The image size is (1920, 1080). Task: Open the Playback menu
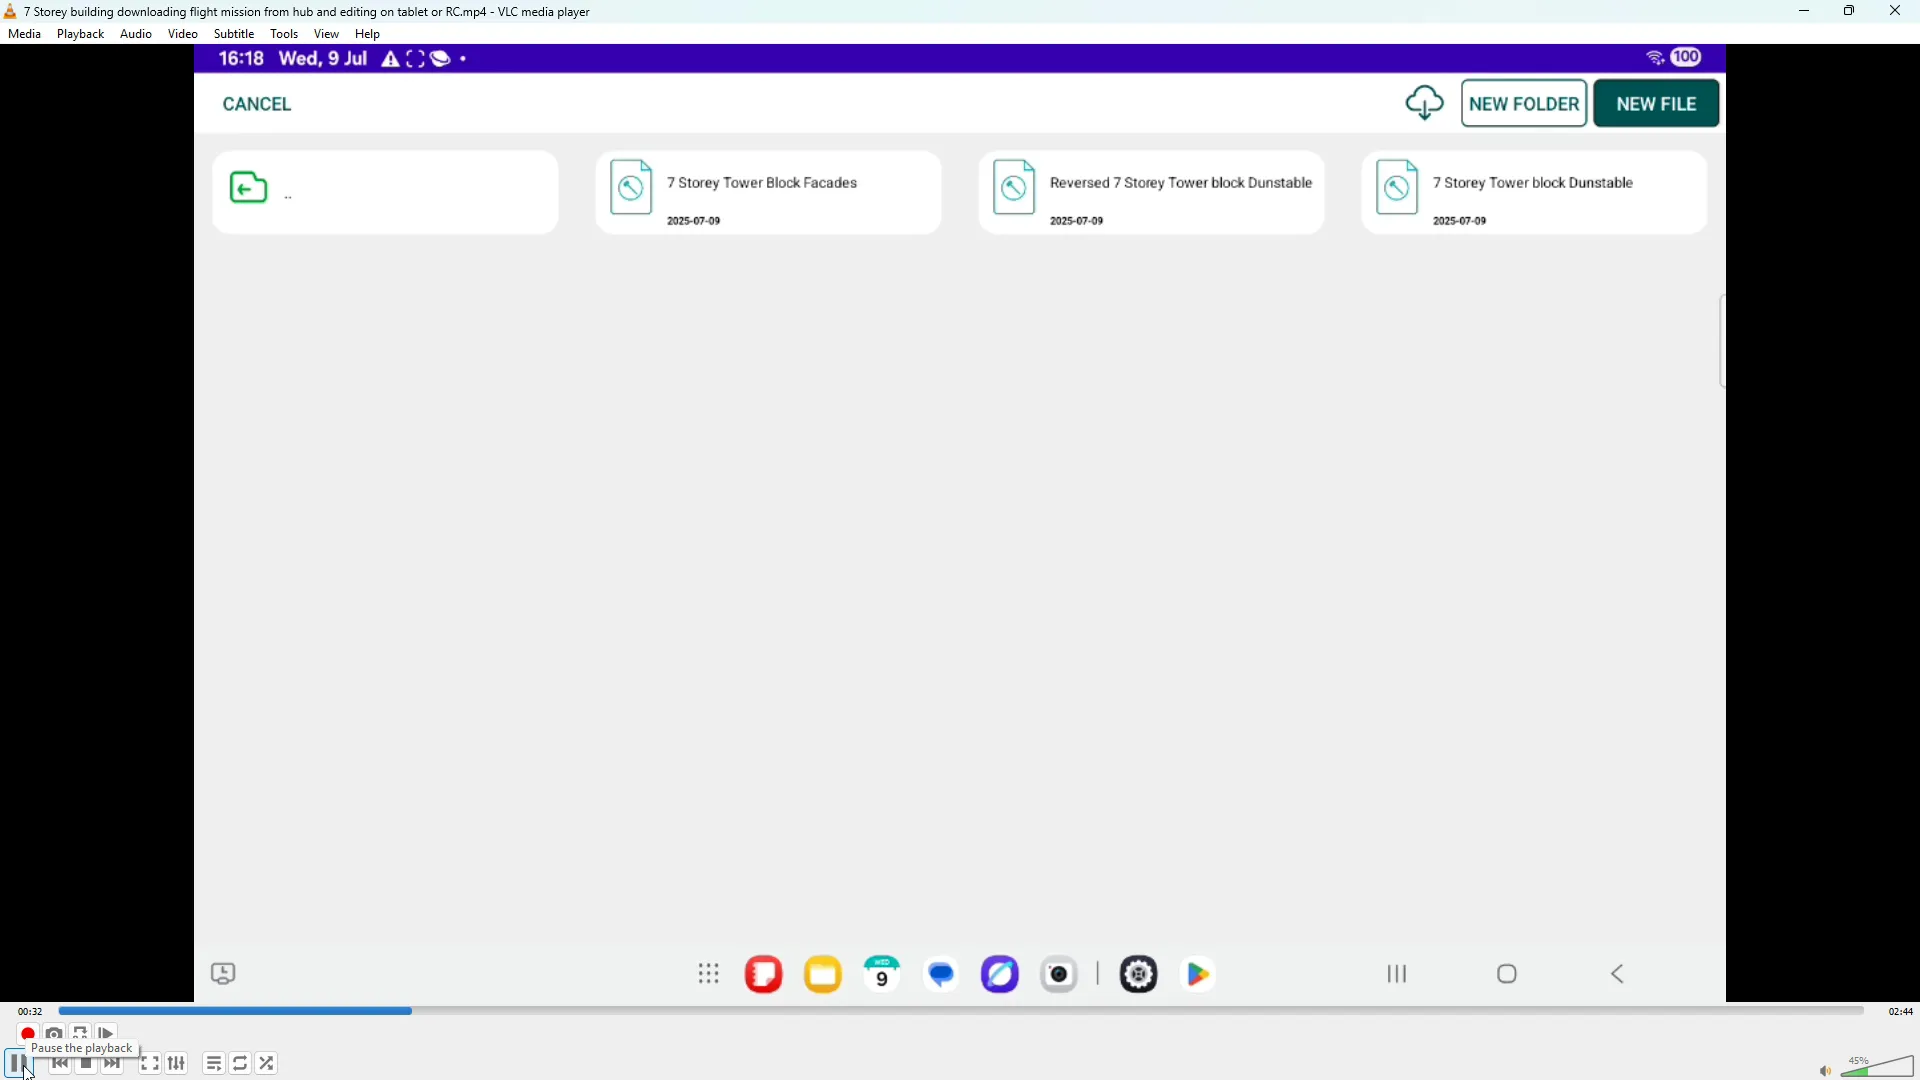pyautogui.click(x=81, y=34)
